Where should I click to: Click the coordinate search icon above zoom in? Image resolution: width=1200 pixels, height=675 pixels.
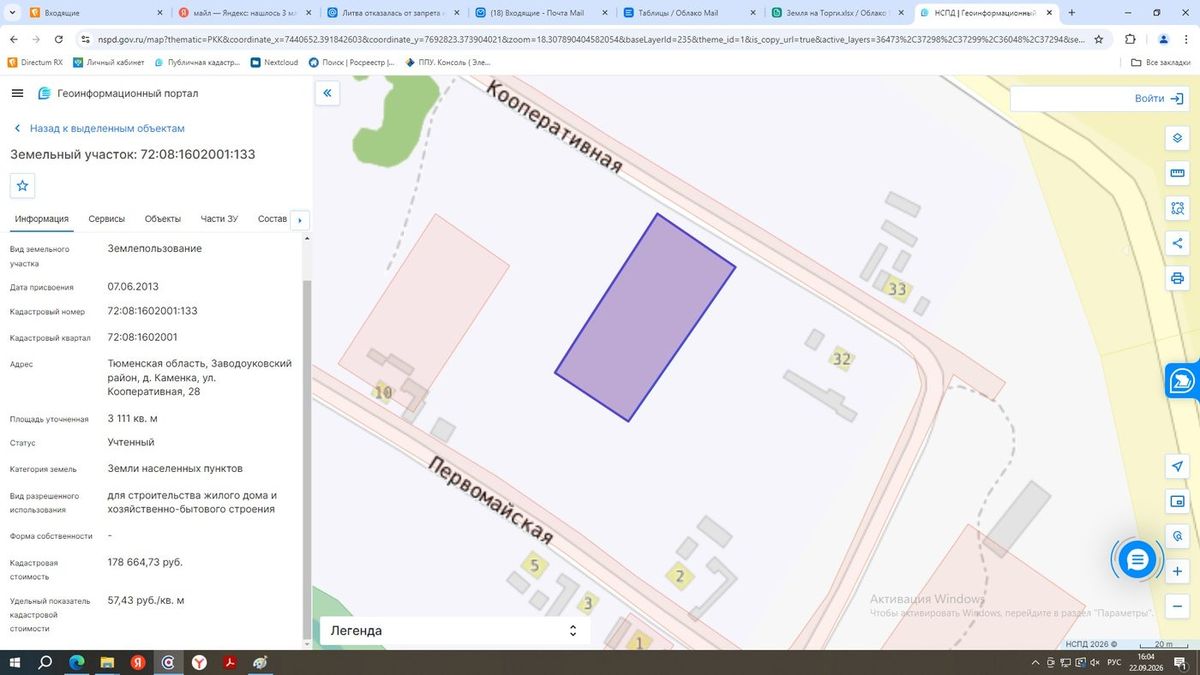[x=1177, y=536]
